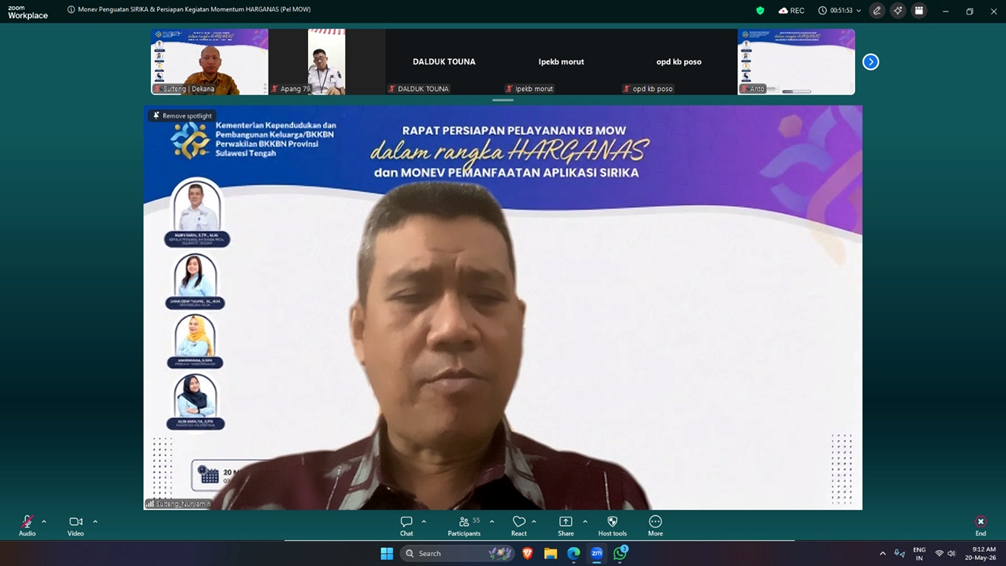Expand the video settings arrow
Image resolution: width=1006 pixels, height=566 pixels.
pyautogui.click(x=95, y=522)
